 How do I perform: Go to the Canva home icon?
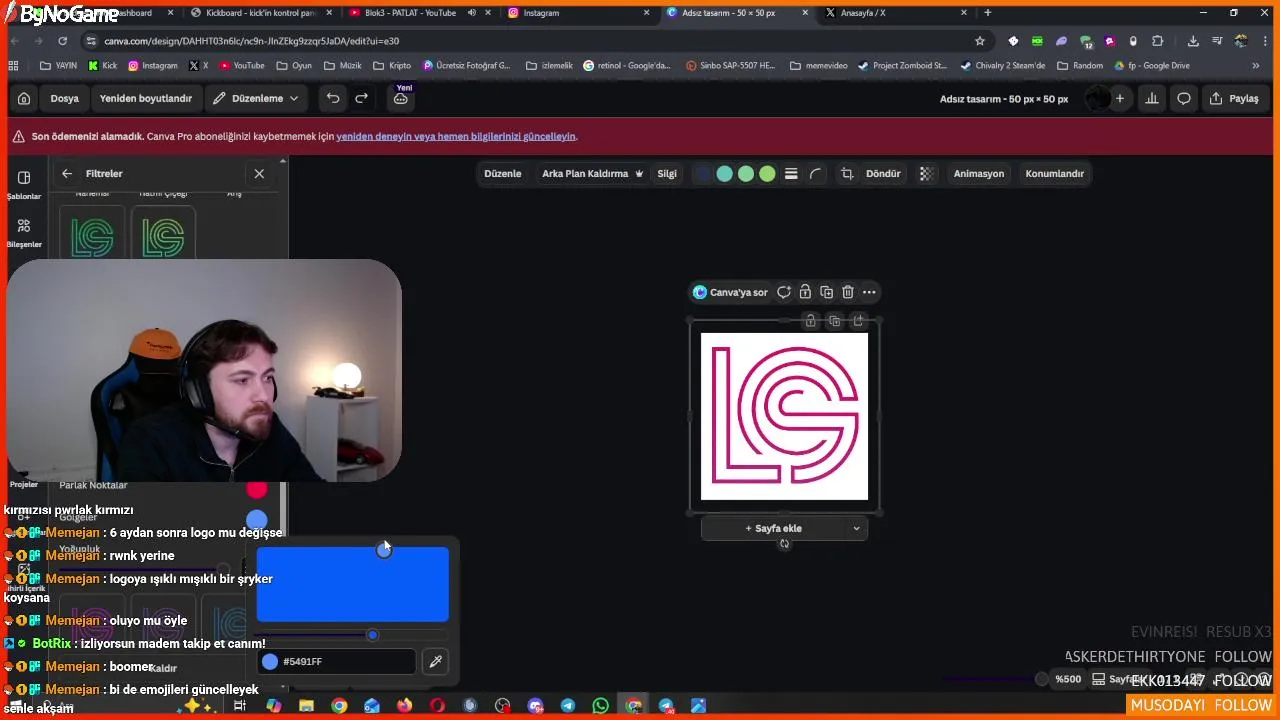click(24, 98)
